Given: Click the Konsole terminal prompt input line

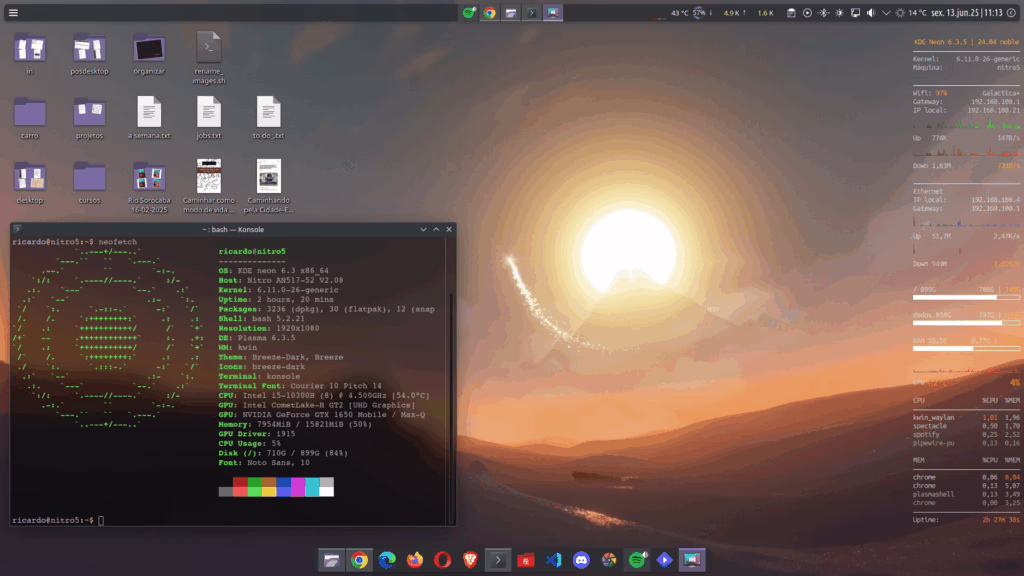Looking at the screenshot, I should click(x=229, y=520).
